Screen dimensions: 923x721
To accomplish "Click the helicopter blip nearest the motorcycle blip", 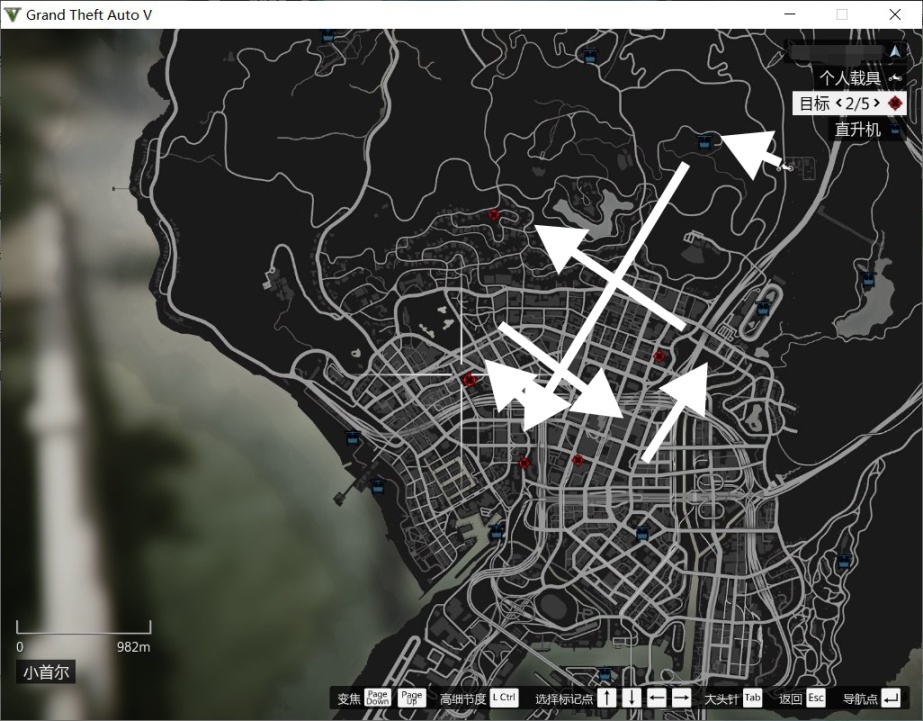I will click(703, 142).
